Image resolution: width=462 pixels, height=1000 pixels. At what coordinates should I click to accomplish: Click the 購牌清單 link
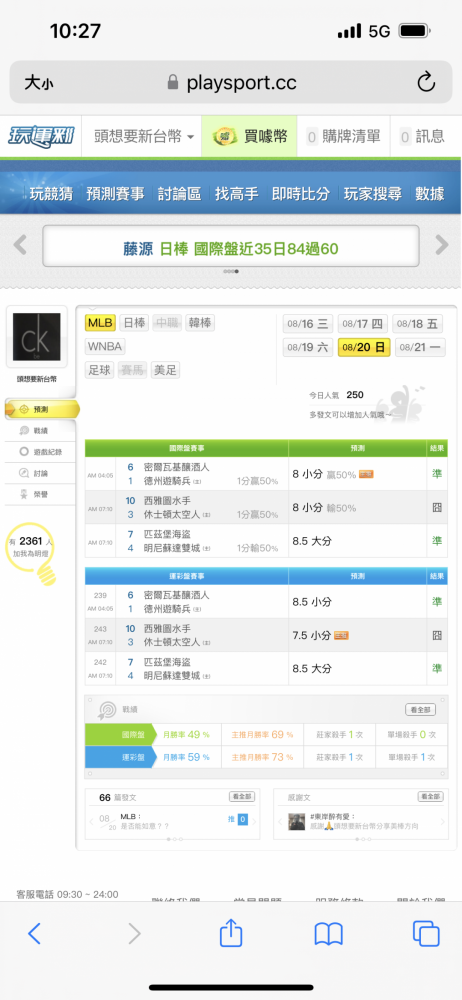tap(343, 136)
